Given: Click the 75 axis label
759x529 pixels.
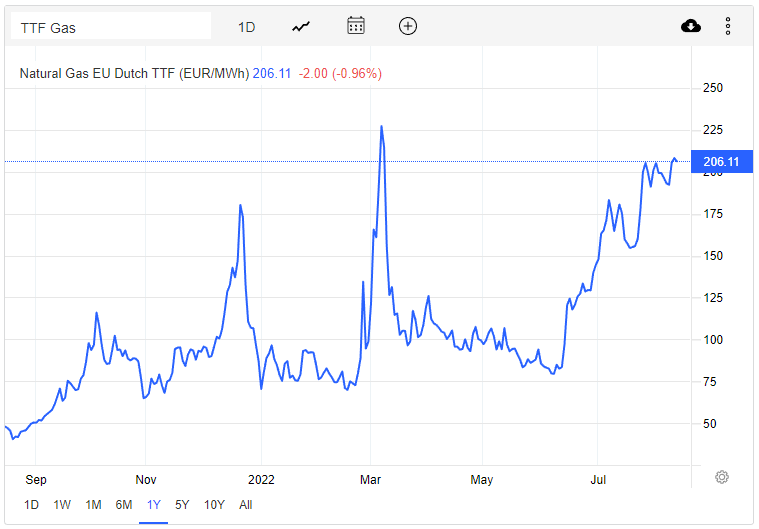Looking at the screenshot, I should (x=710, y=382).
